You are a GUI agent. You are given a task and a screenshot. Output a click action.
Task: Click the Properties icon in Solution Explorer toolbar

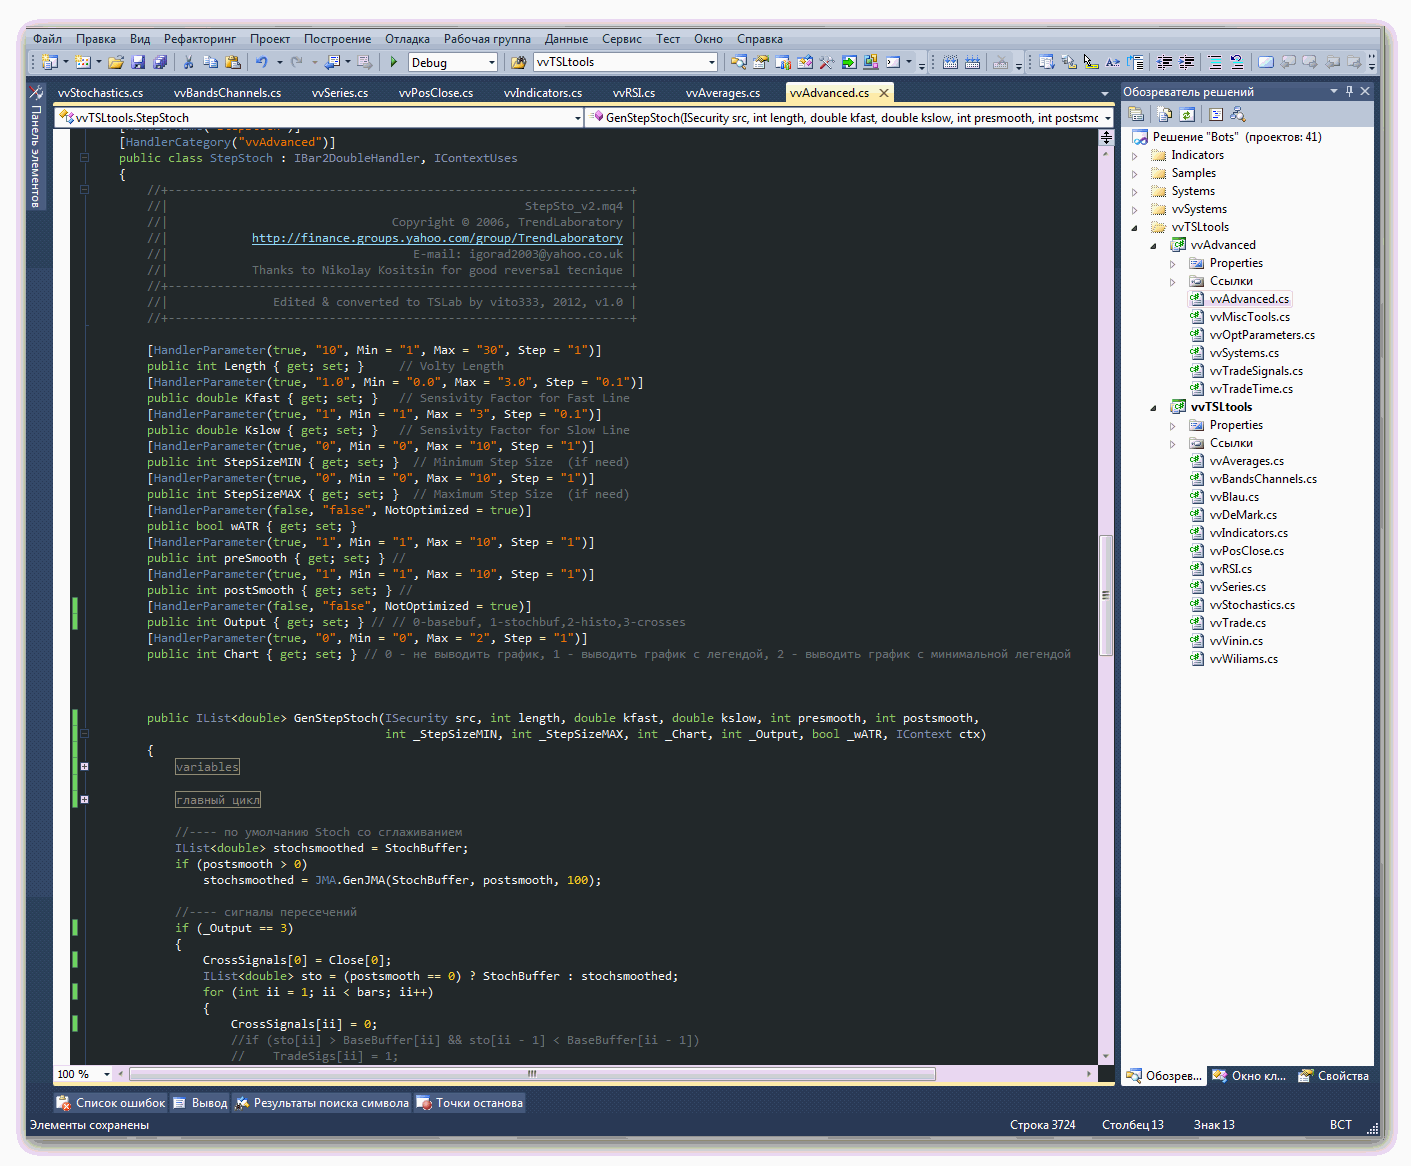click(x=1136, y=114)
